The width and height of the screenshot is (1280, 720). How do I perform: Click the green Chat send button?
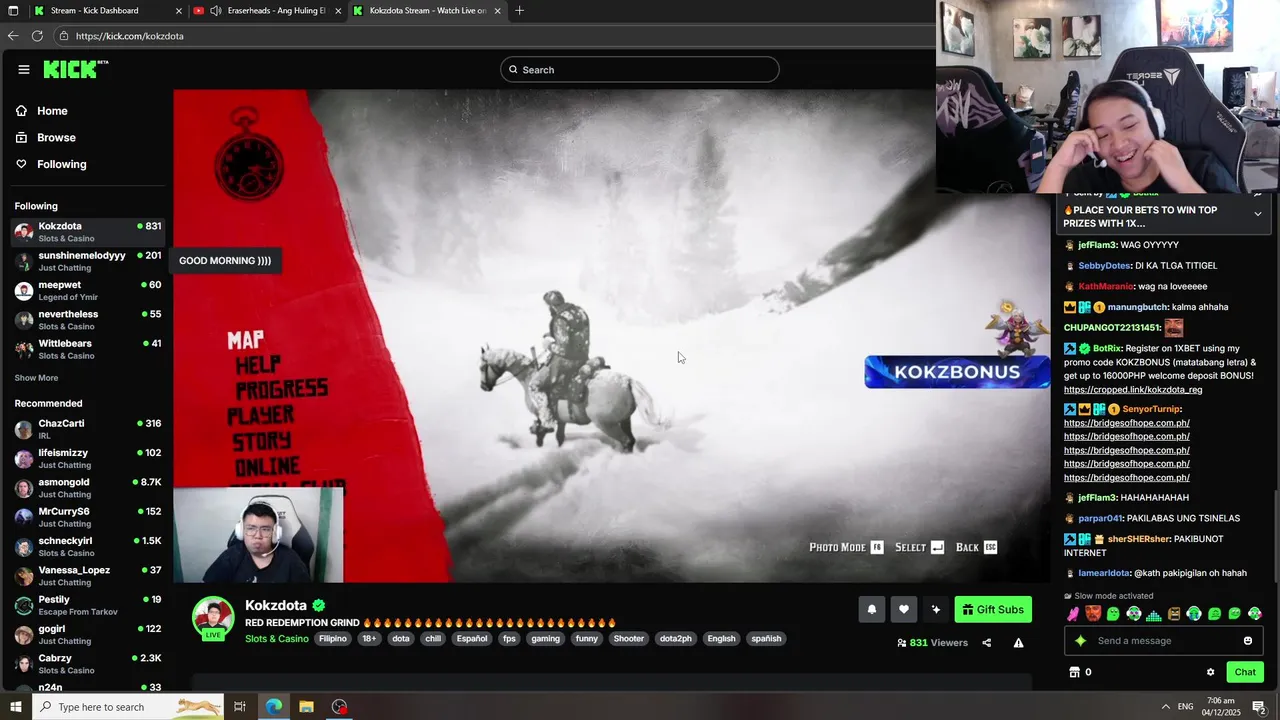pyautogui.click(x=1245, y=672)
